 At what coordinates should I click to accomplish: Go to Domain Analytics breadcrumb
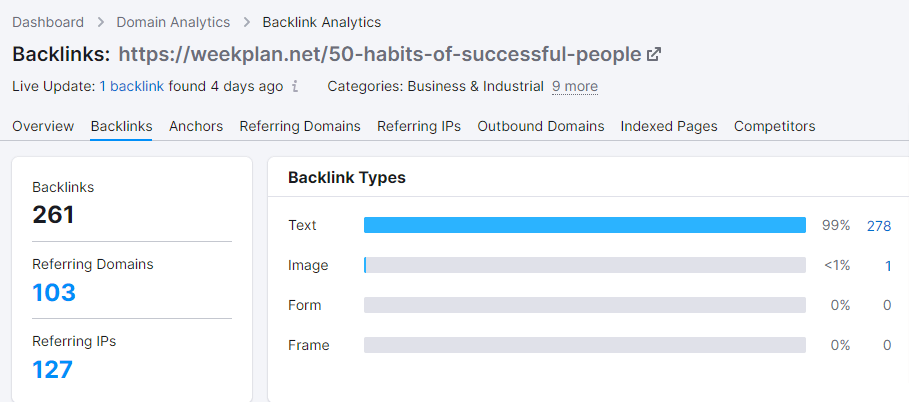pos(173,22)
